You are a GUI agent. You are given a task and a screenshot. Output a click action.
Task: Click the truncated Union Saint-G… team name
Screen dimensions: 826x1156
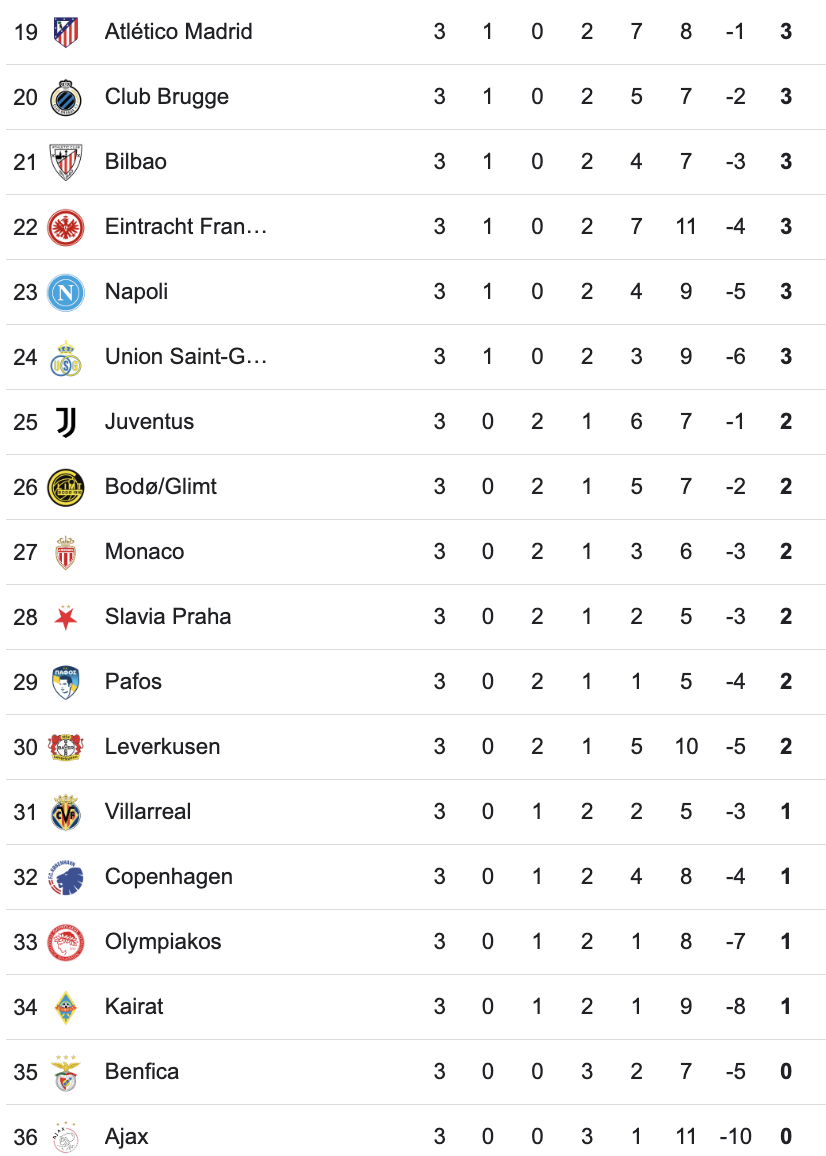coord(186,357)
